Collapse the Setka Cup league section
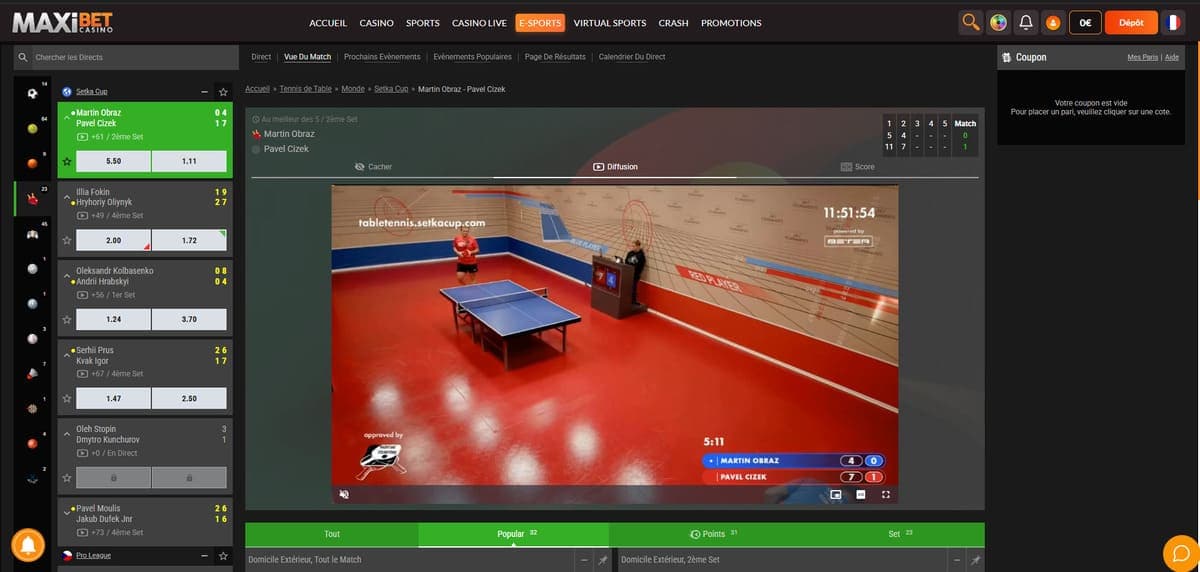1200x572 pixels. click(x=204, y=91)
